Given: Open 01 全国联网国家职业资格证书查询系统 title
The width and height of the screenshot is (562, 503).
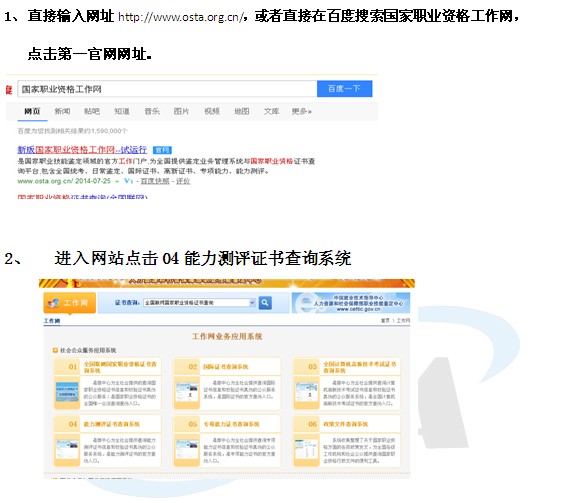Looking at the screenshot, I should [120, 367].
